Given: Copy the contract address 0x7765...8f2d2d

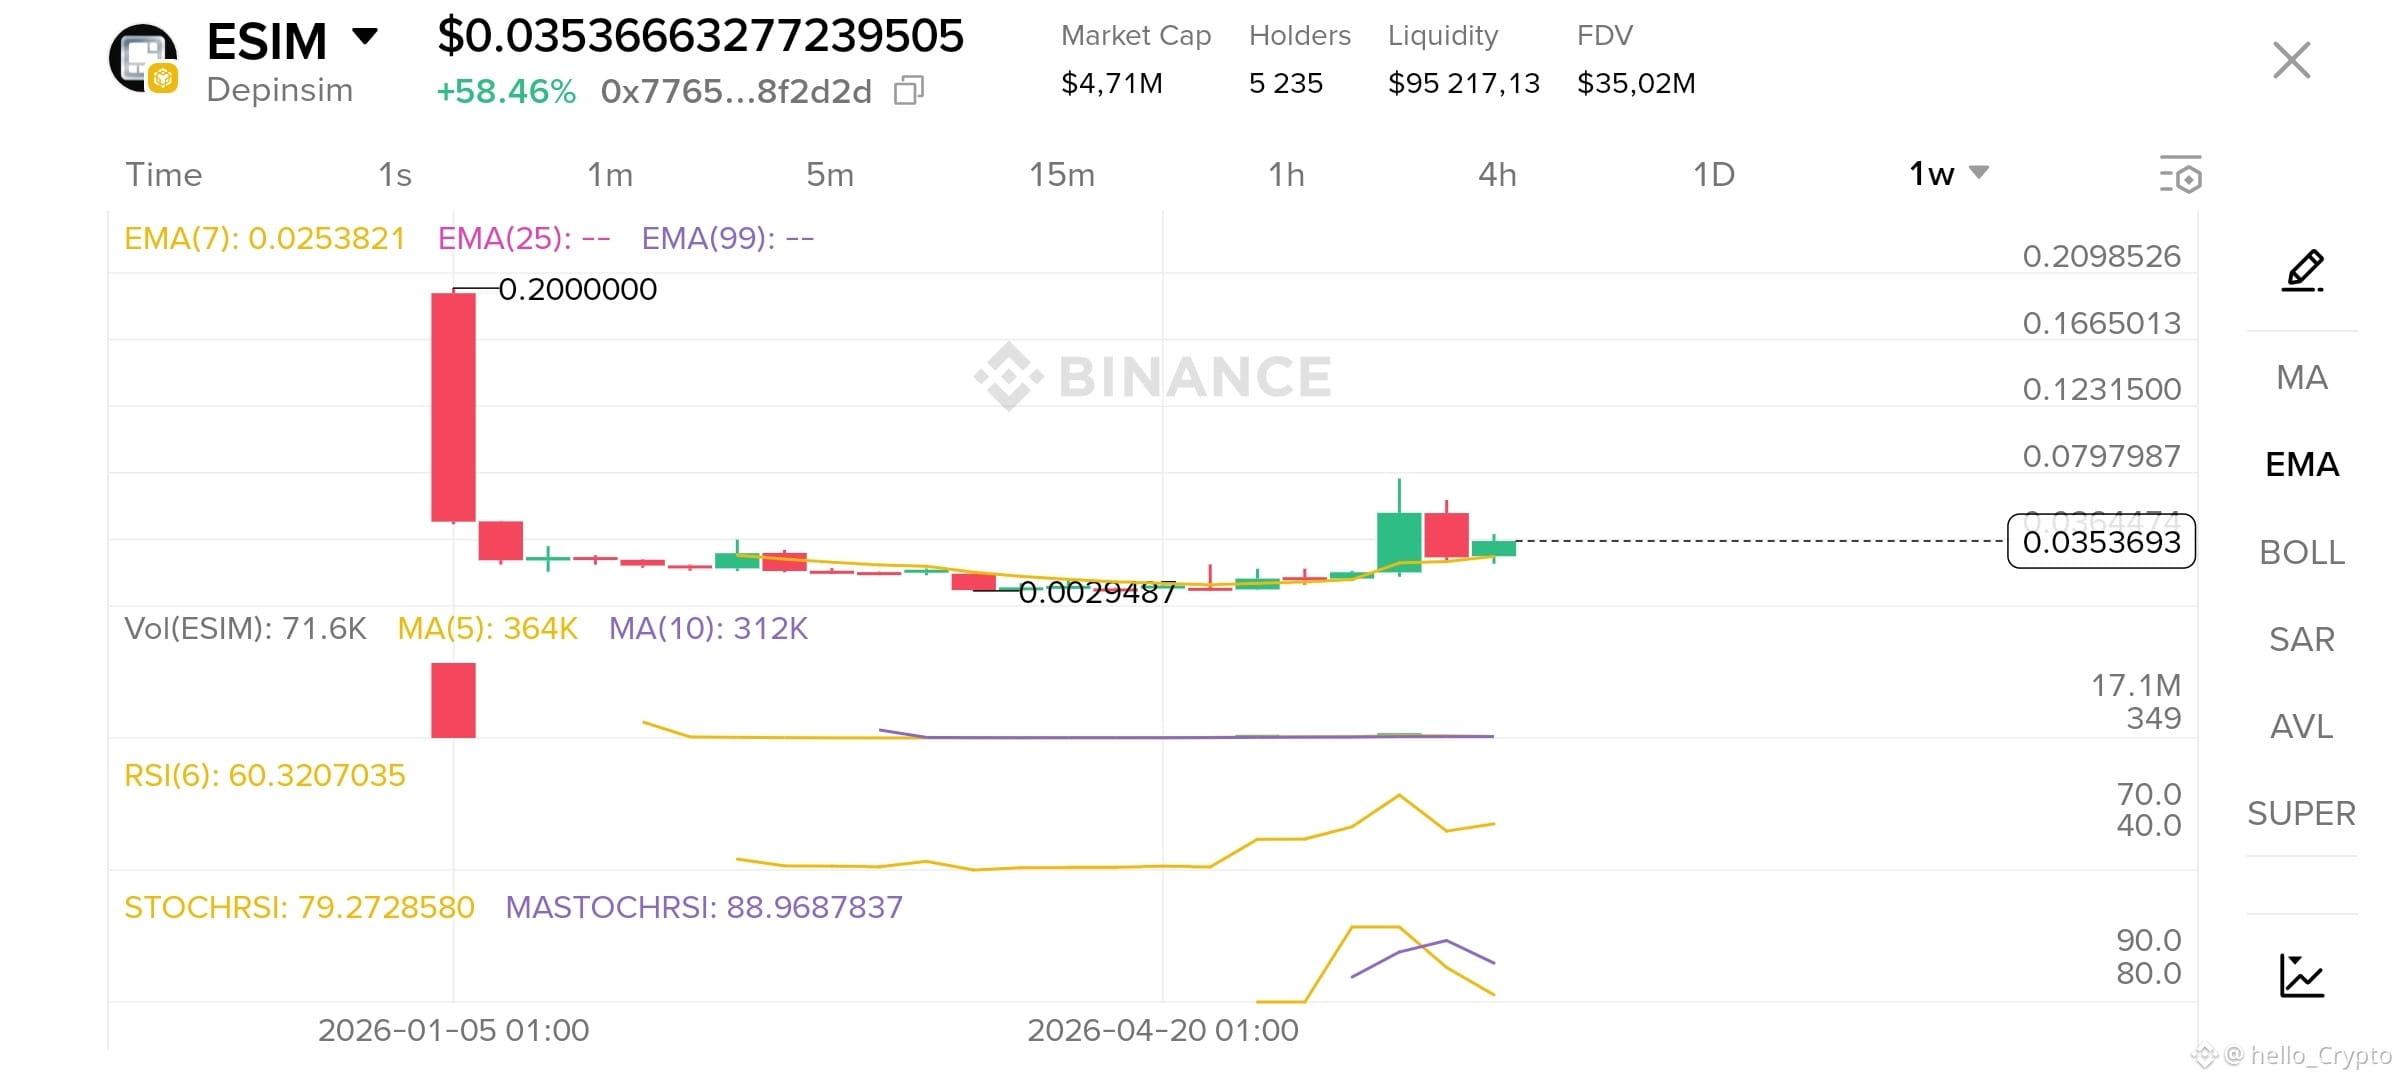Looking at the screenshot, I should coord(908,91).
